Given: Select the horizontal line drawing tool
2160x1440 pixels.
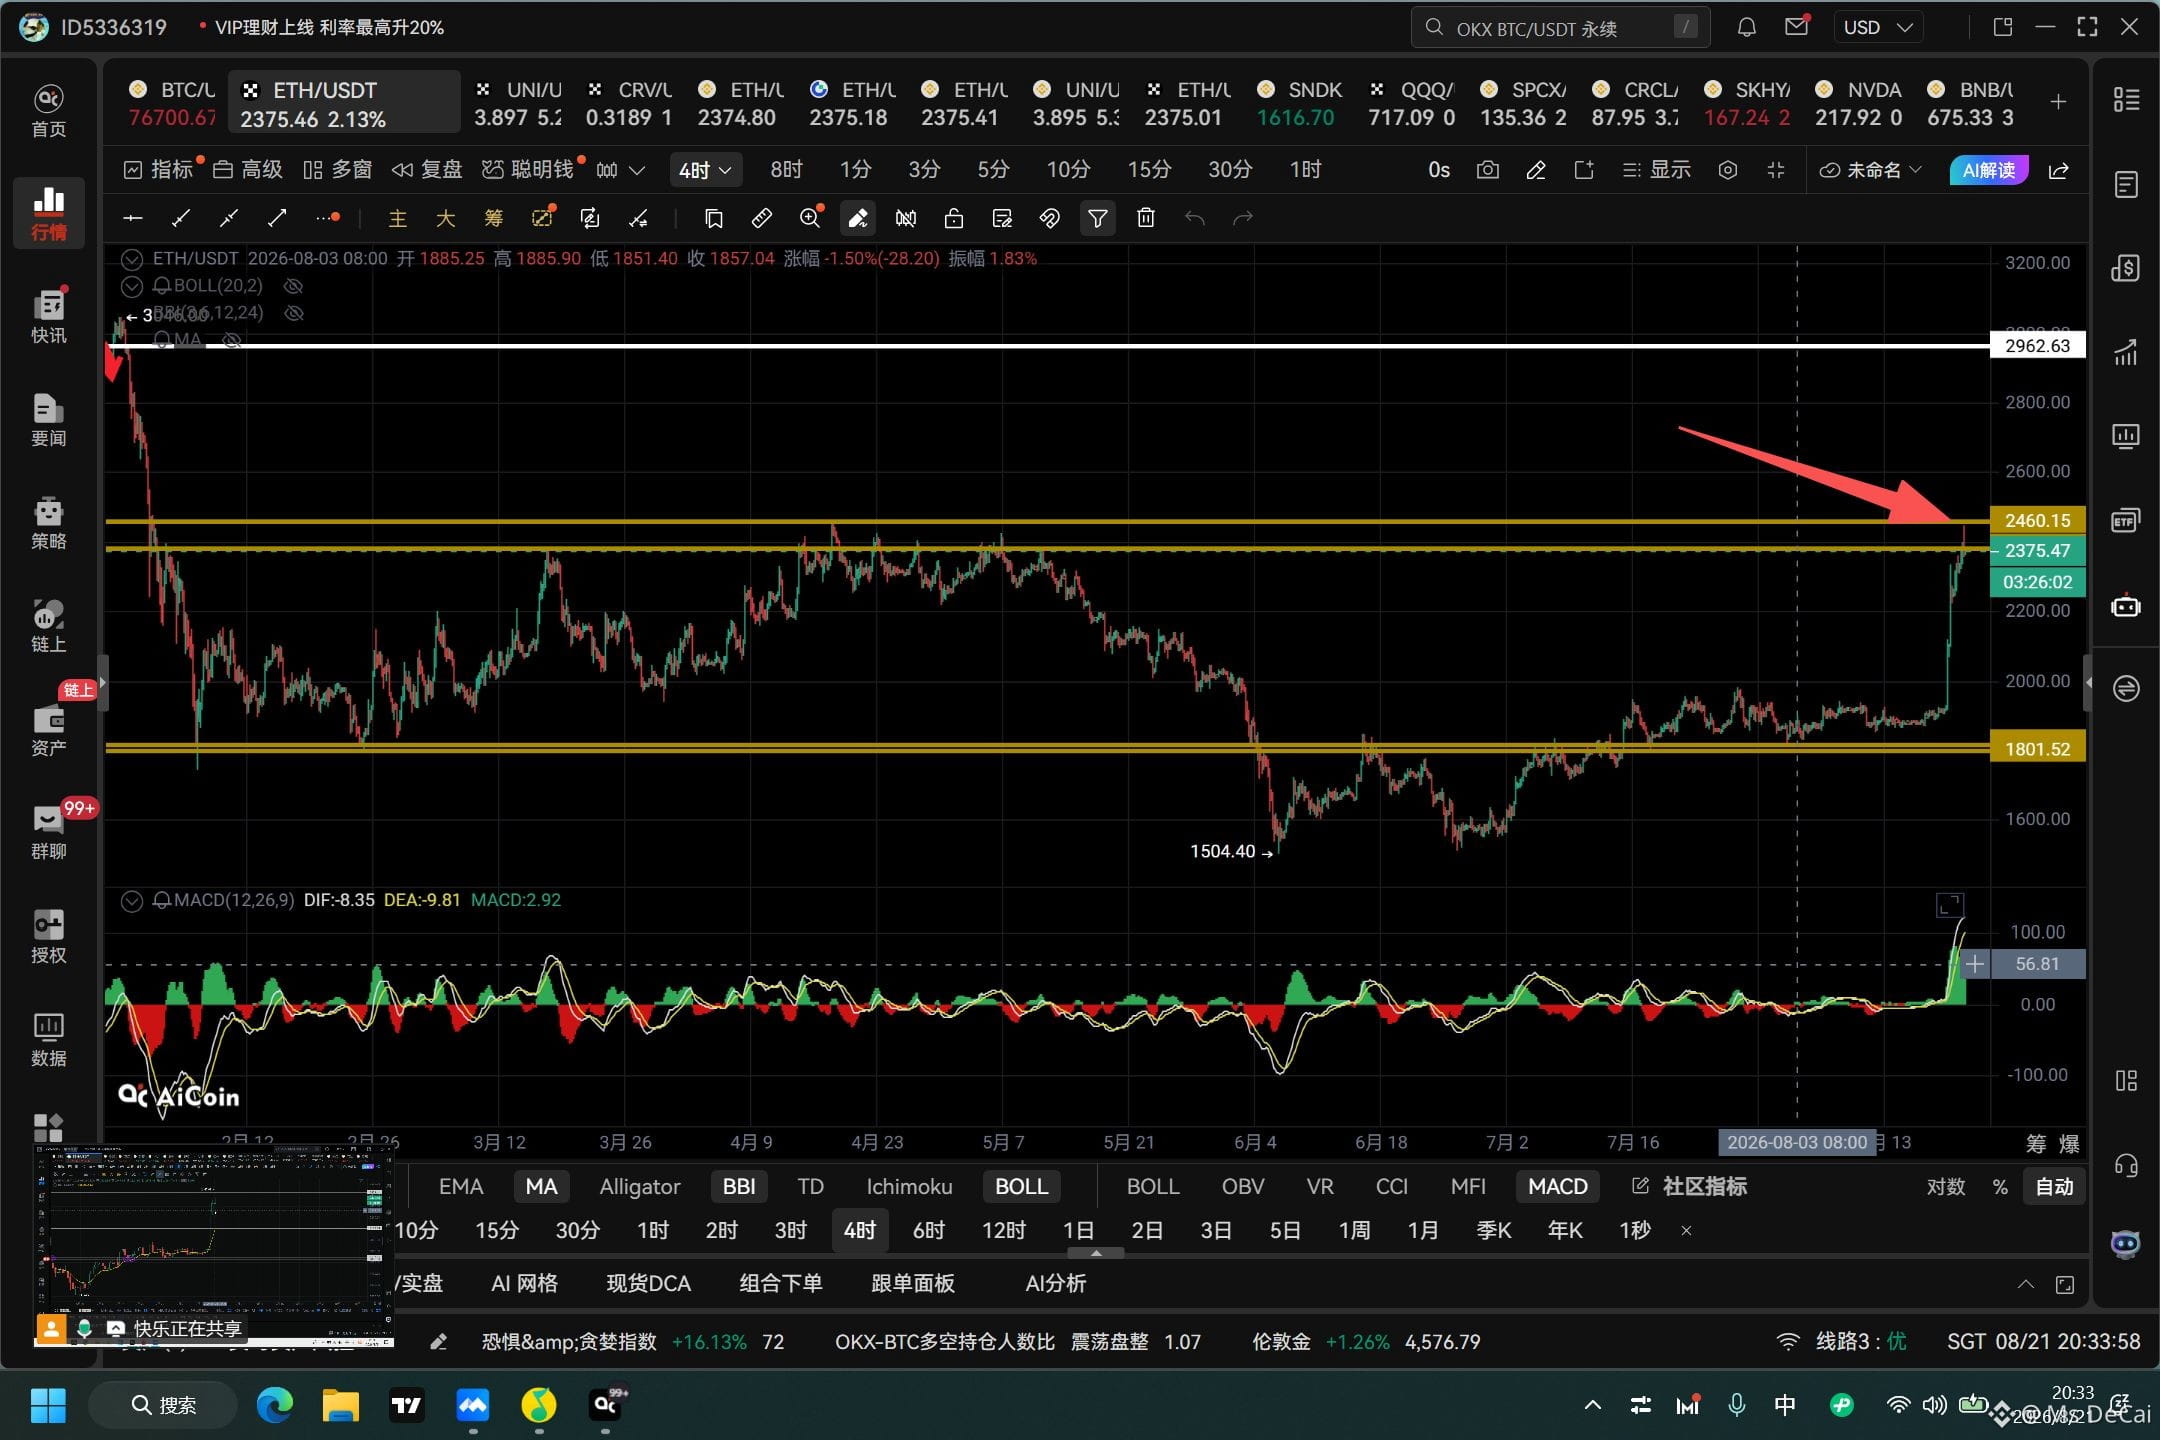Looking at the screenshot, I should tap(133, 218).
